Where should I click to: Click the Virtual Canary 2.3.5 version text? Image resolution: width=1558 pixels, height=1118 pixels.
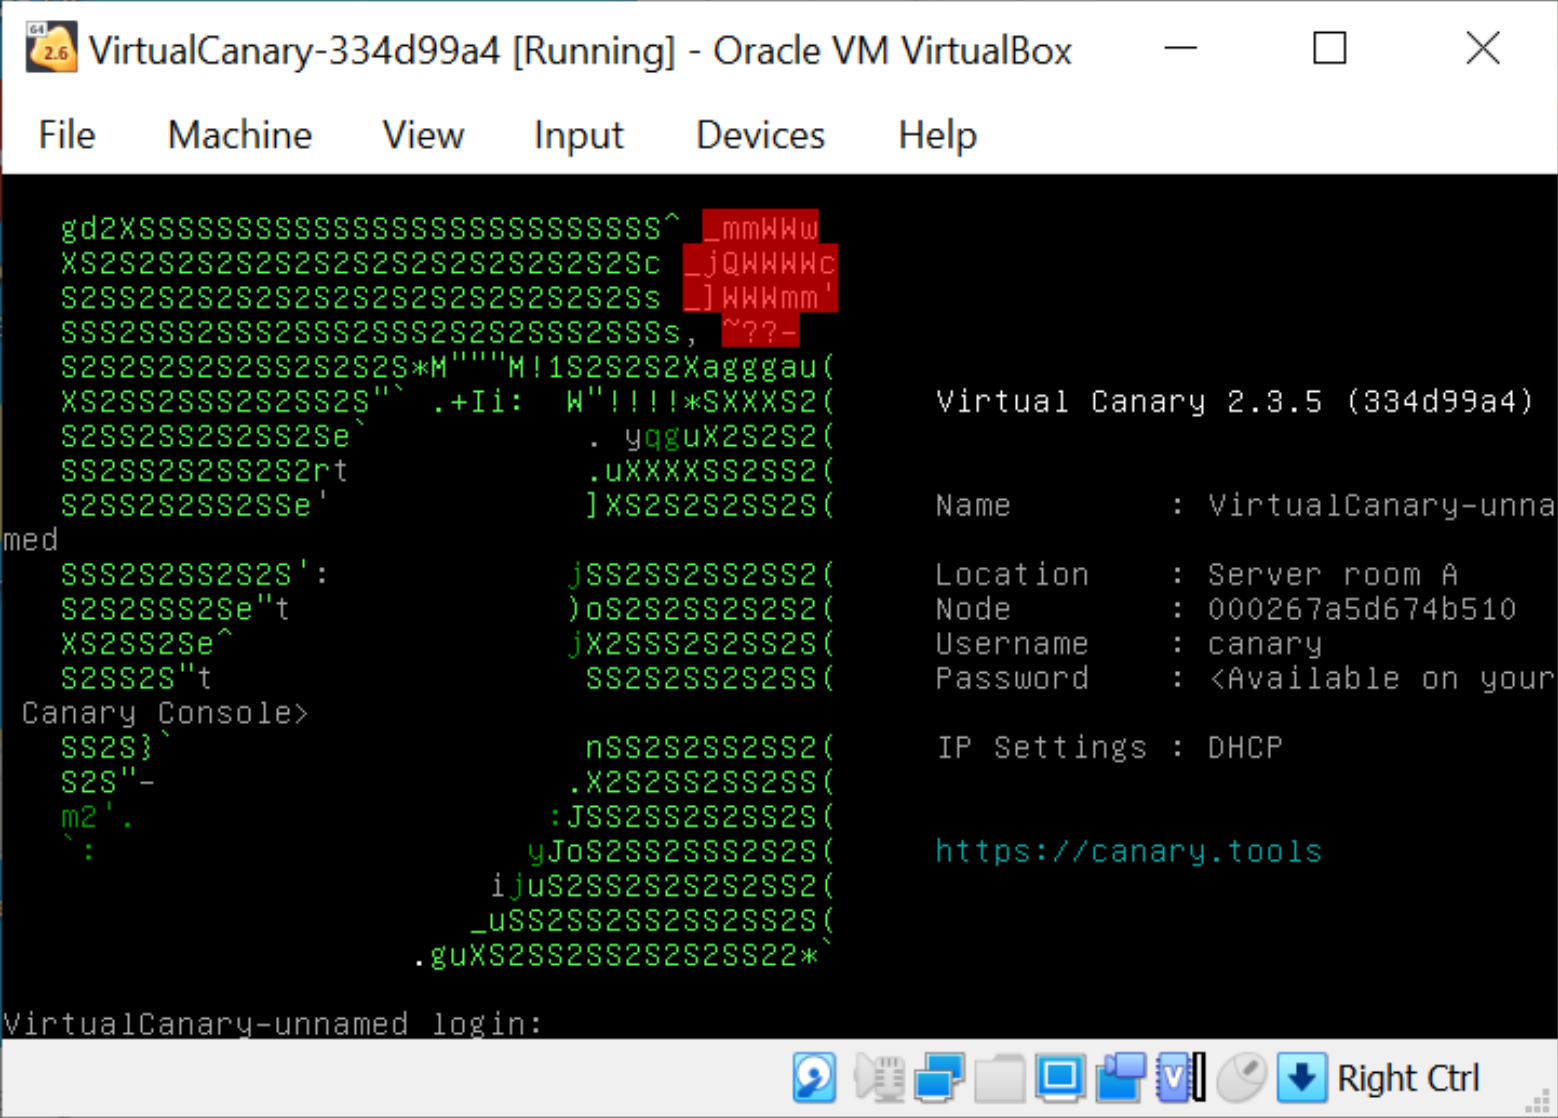(x=1234, y=401)
